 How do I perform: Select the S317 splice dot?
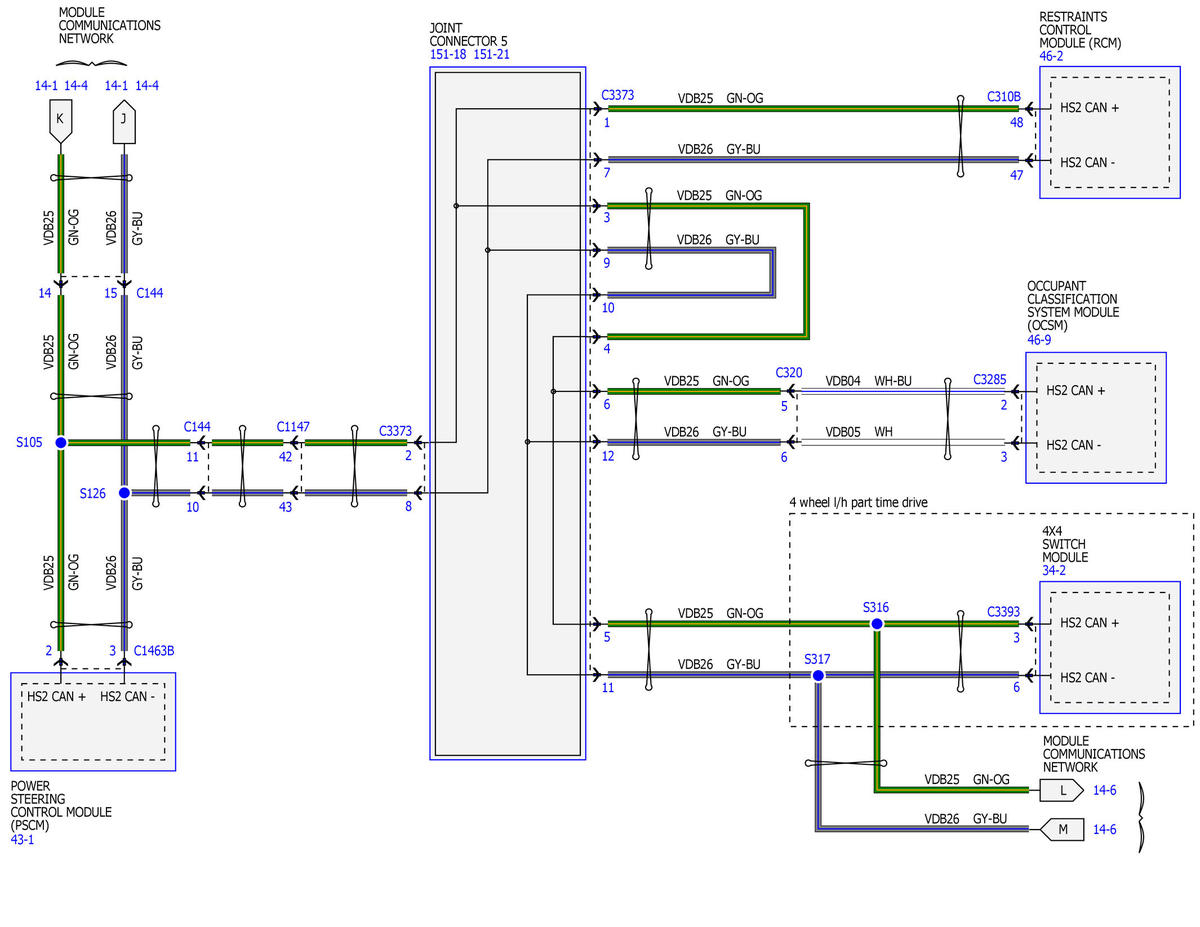(x=818, y=676)
